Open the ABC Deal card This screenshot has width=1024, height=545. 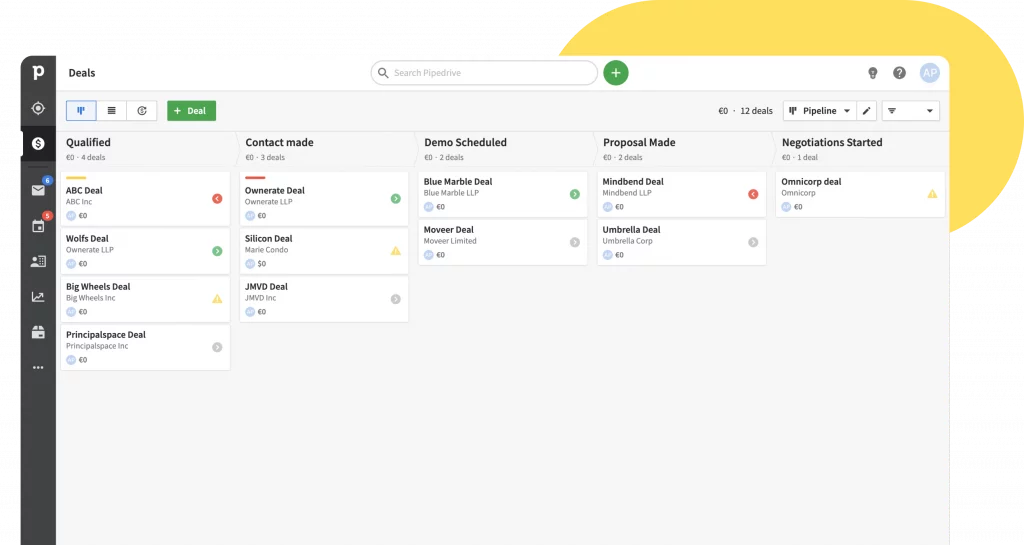pos(145,199)
